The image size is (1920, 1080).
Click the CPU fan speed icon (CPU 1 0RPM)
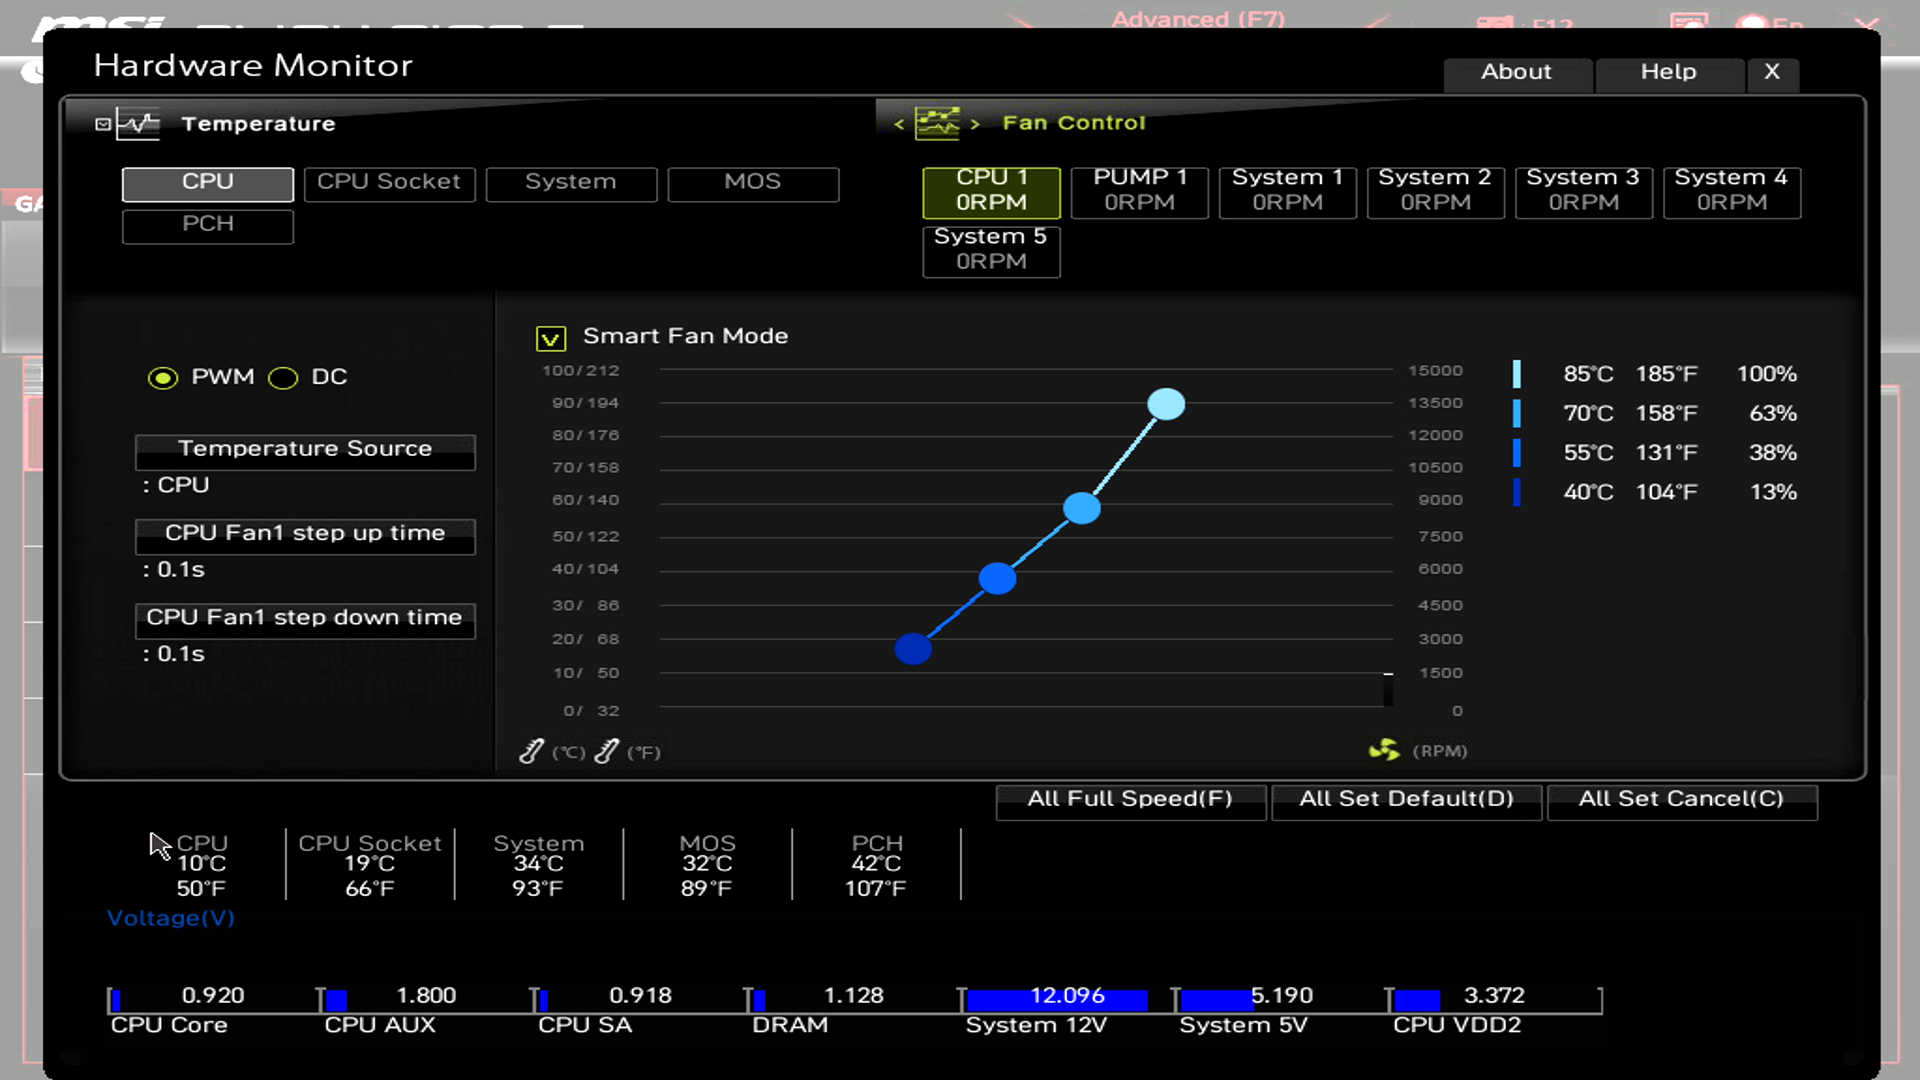(x=992, y=189)
